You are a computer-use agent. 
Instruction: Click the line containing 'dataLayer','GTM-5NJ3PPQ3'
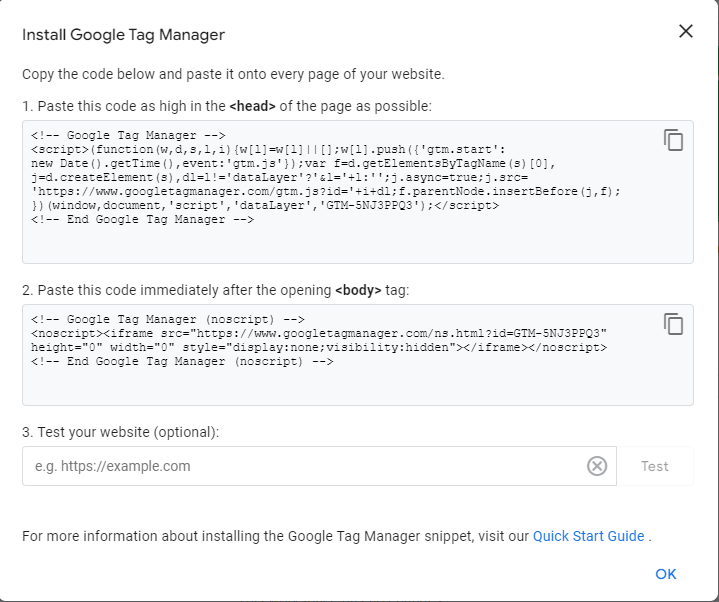[x=265, y=205]
